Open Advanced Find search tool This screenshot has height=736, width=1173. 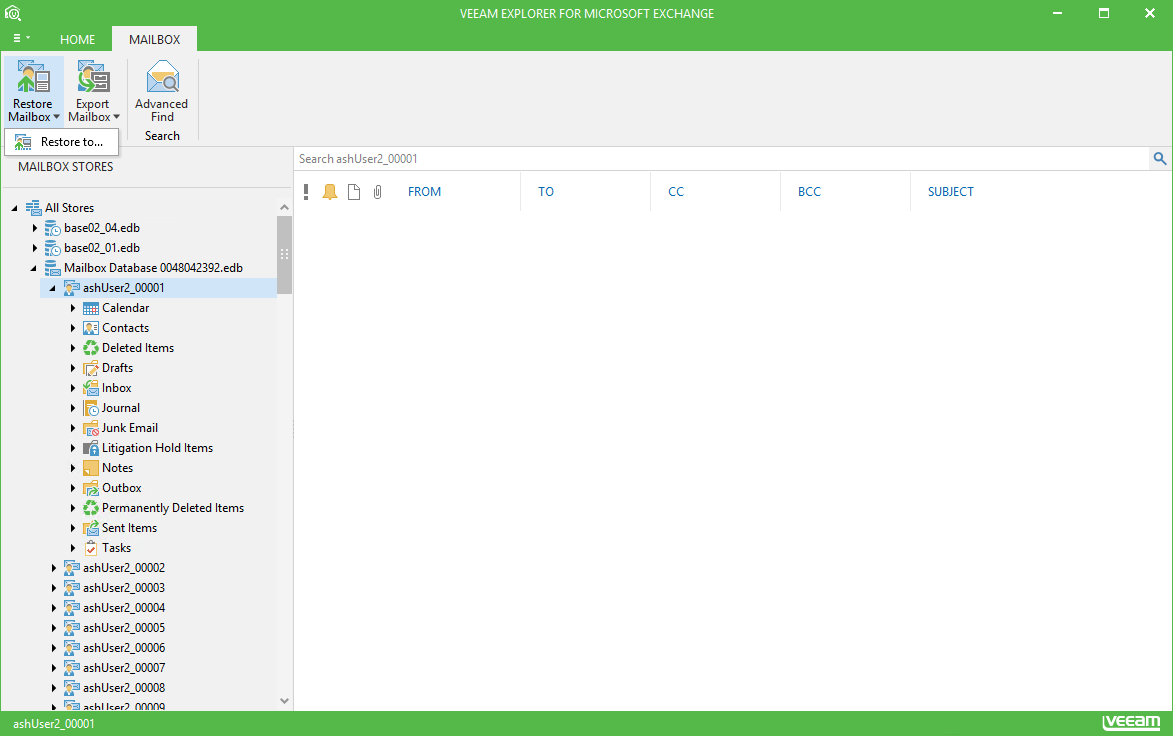click(162, 91)
